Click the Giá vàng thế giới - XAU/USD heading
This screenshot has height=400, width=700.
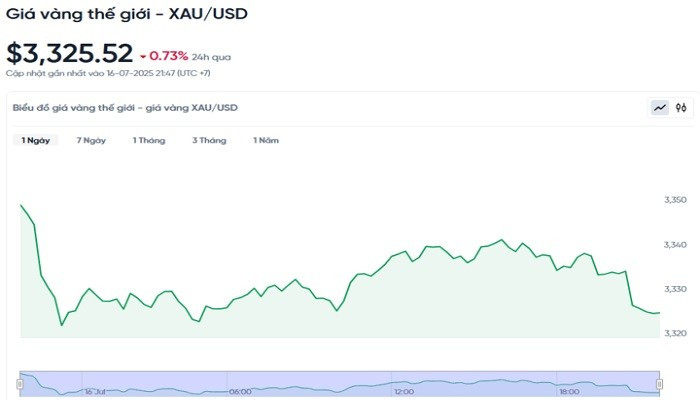[126, 15]
